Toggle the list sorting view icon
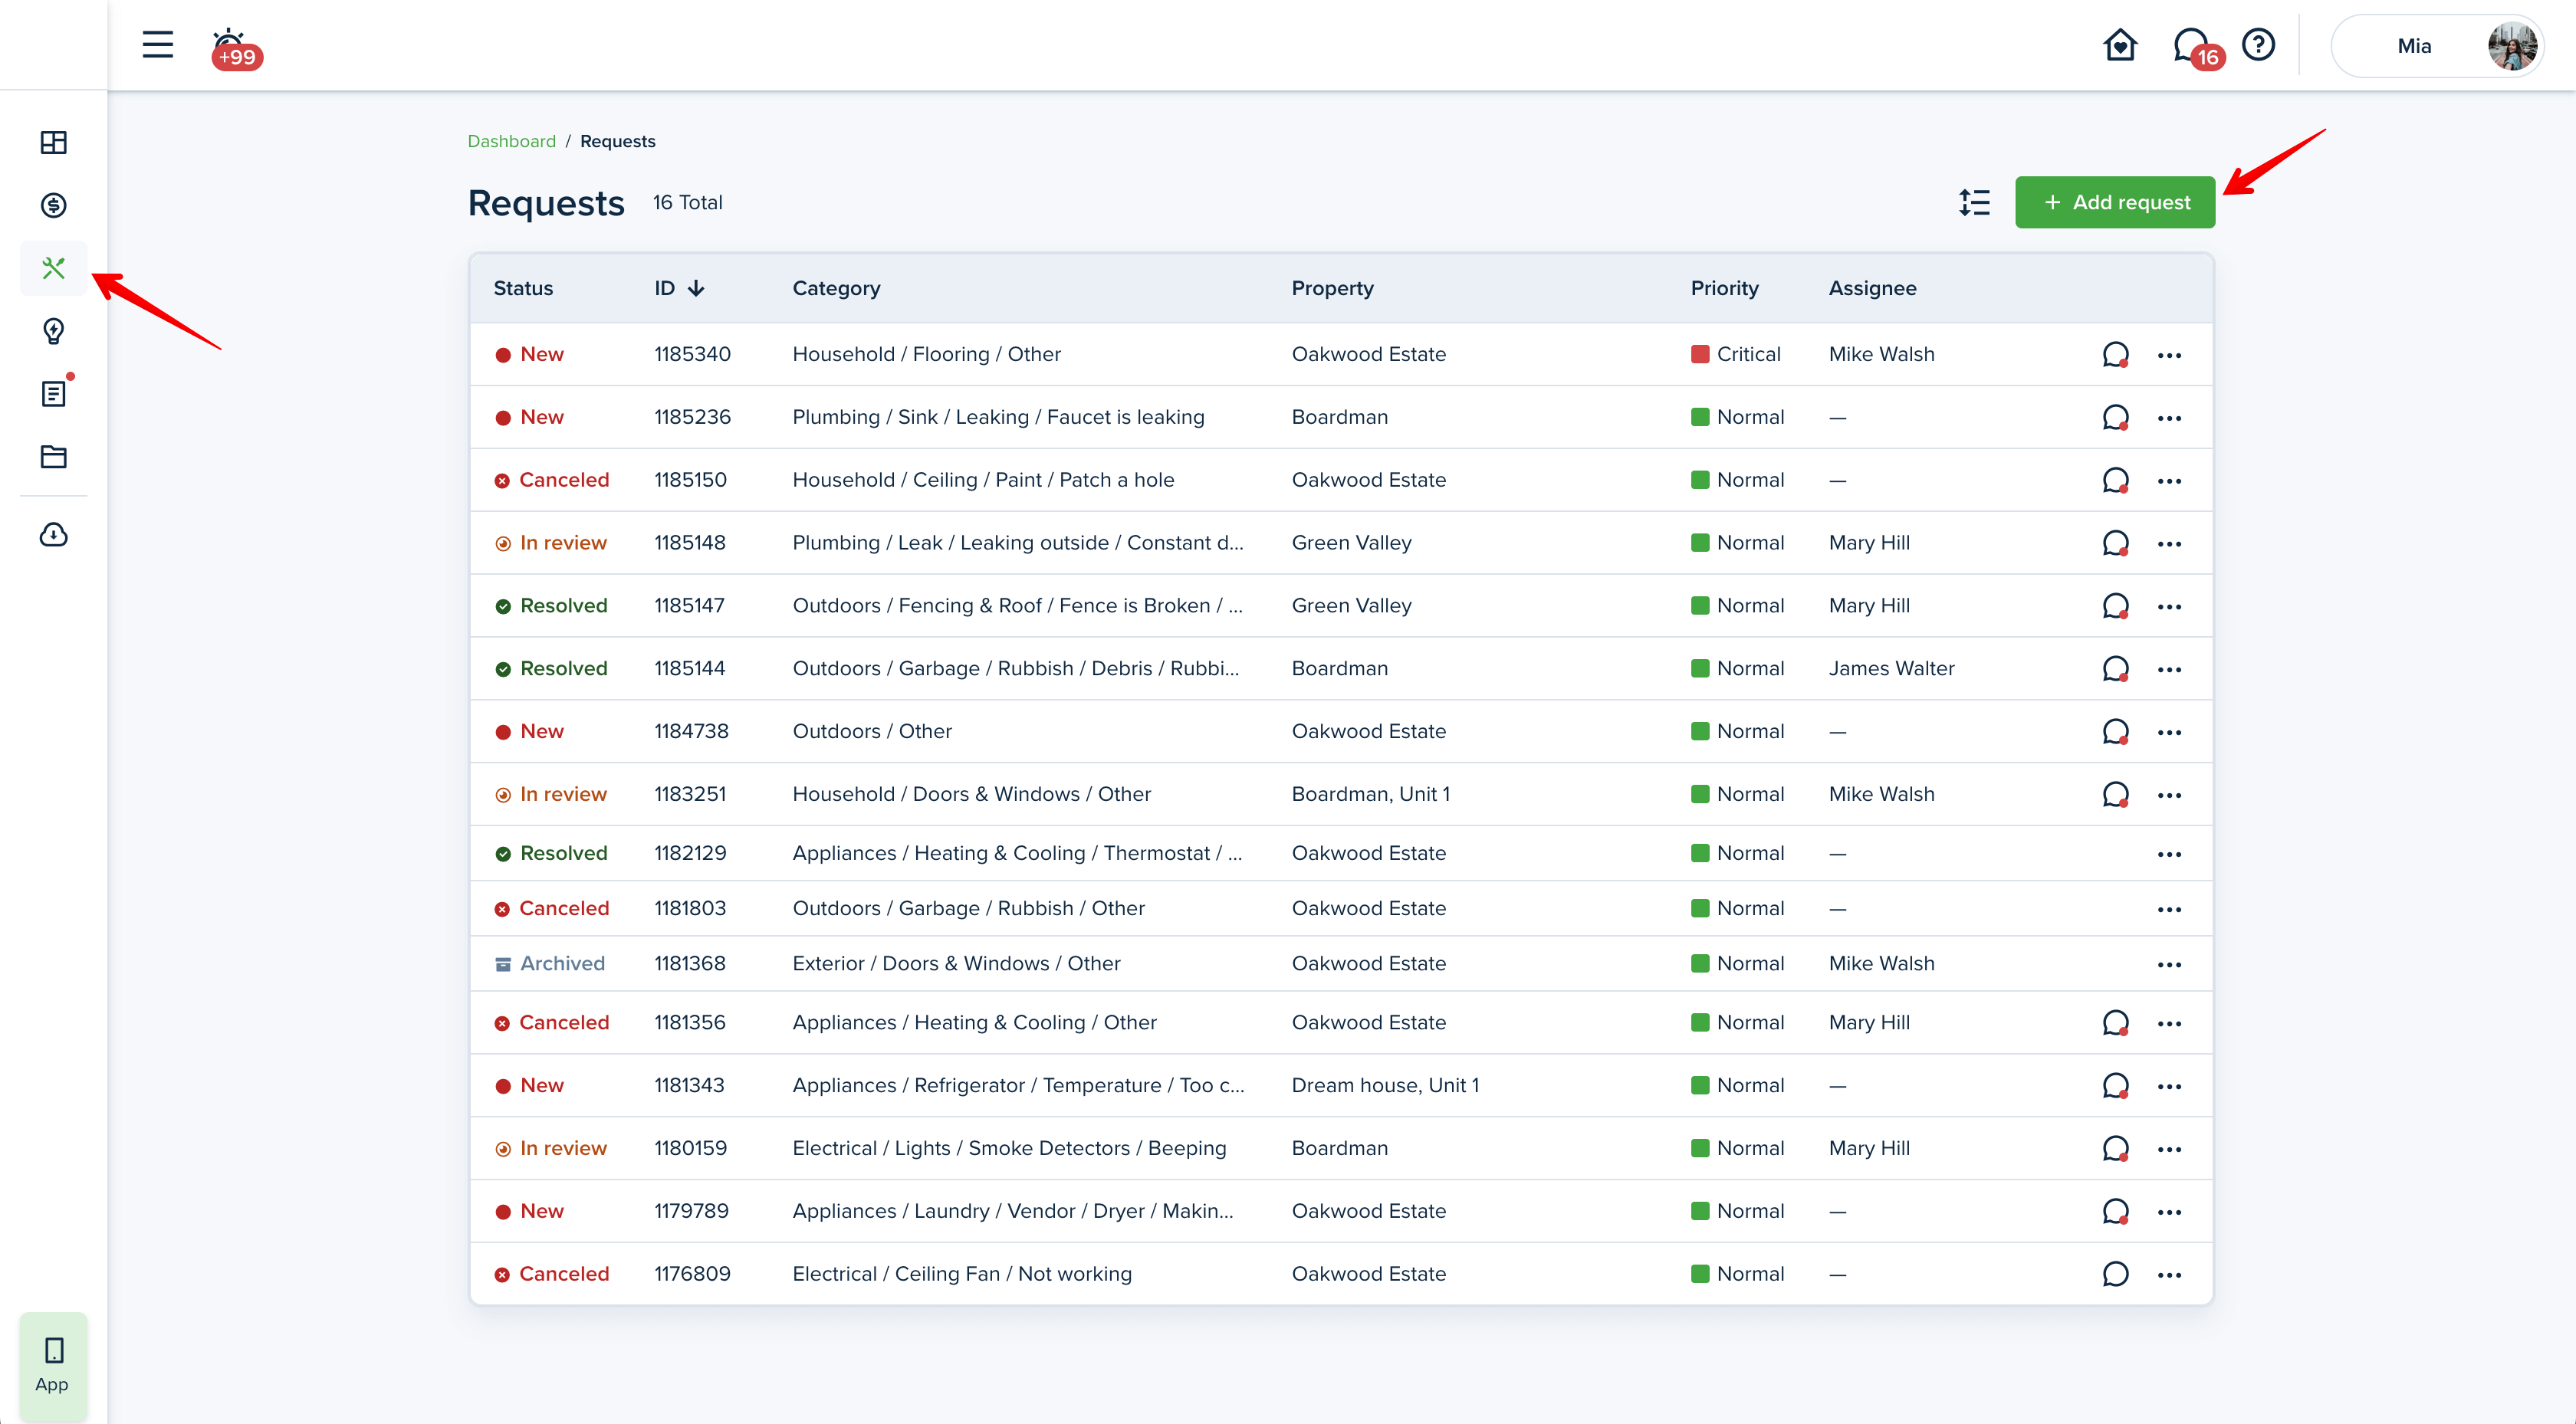This screenshot has width=2576, height=1424. coord(1974,202)
